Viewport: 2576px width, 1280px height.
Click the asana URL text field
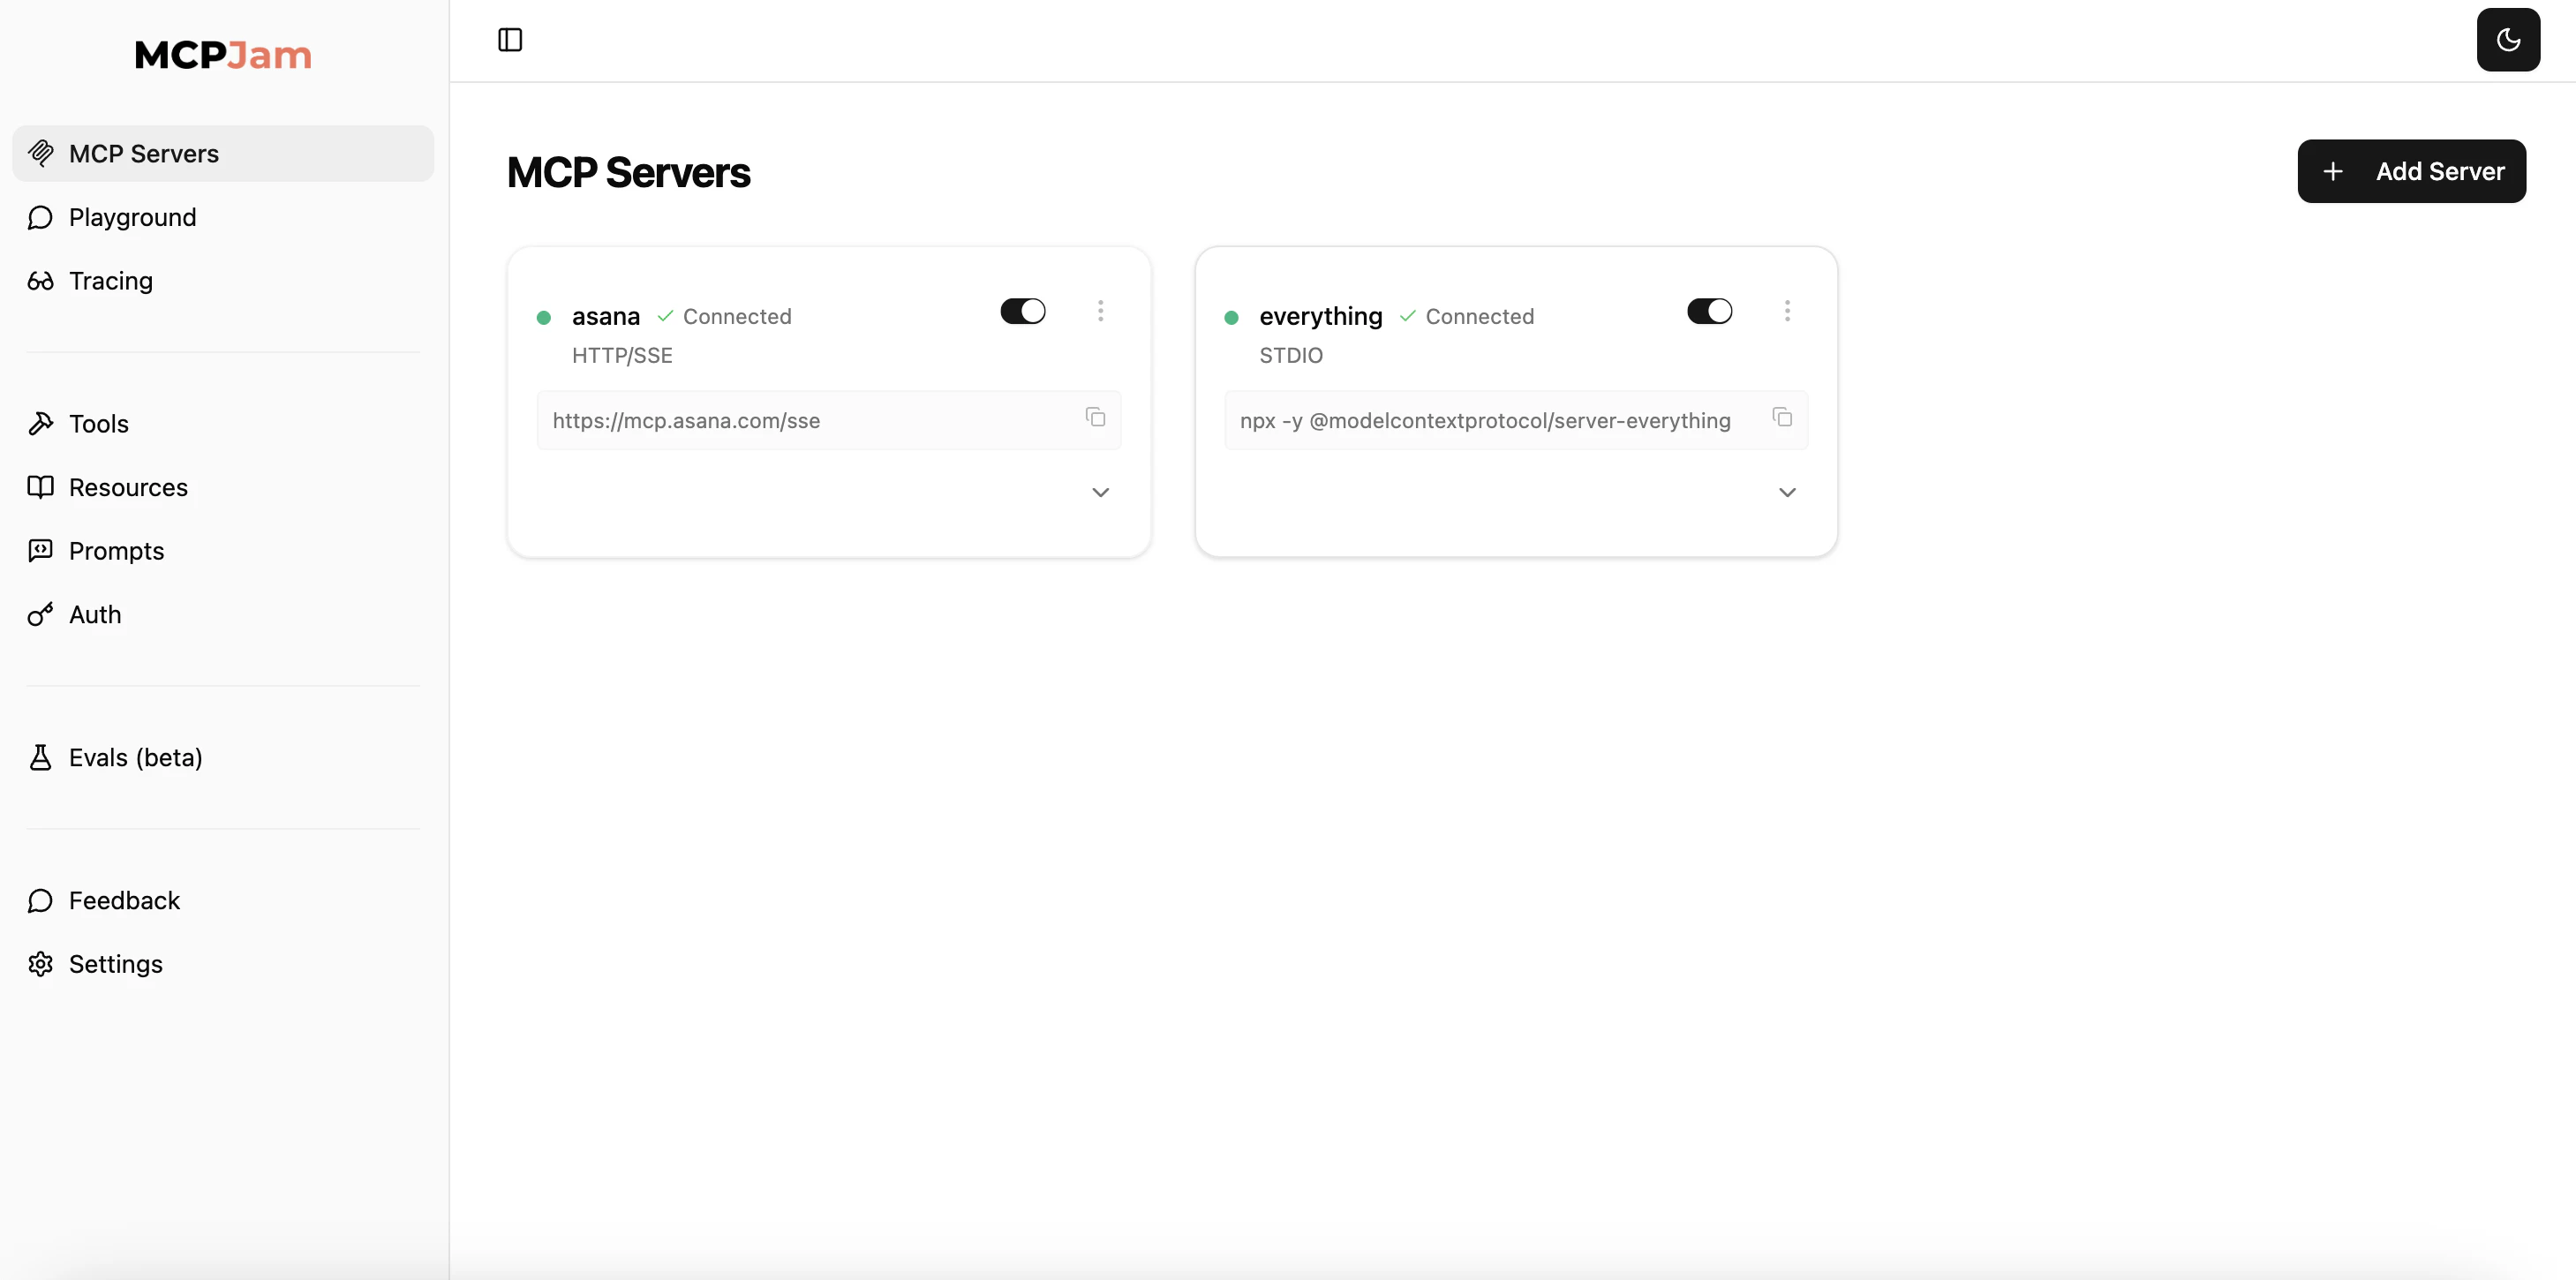(800, 420)
